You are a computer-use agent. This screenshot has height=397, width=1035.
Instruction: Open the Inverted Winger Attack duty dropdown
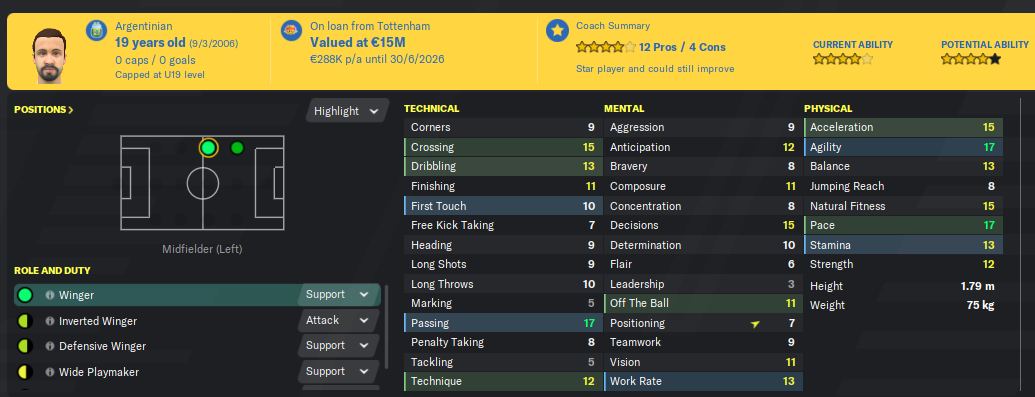337,320
